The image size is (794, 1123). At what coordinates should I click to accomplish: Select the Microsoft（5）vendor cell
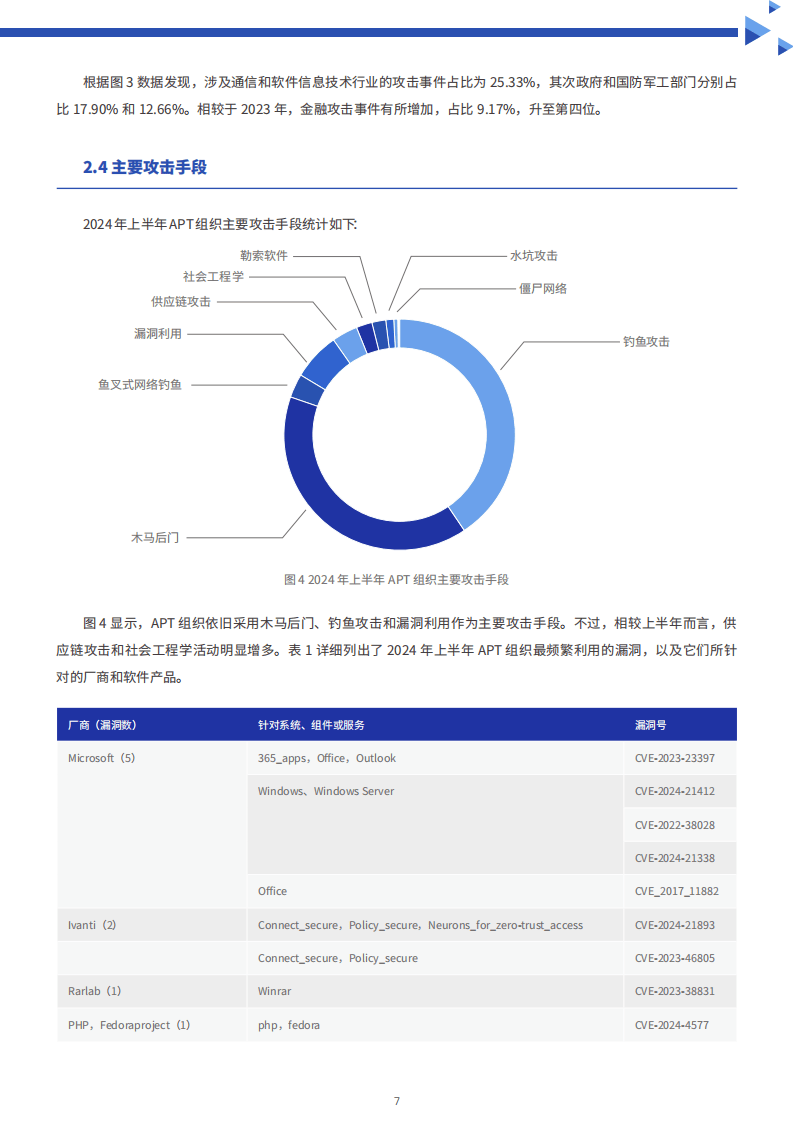pos(102,758)
